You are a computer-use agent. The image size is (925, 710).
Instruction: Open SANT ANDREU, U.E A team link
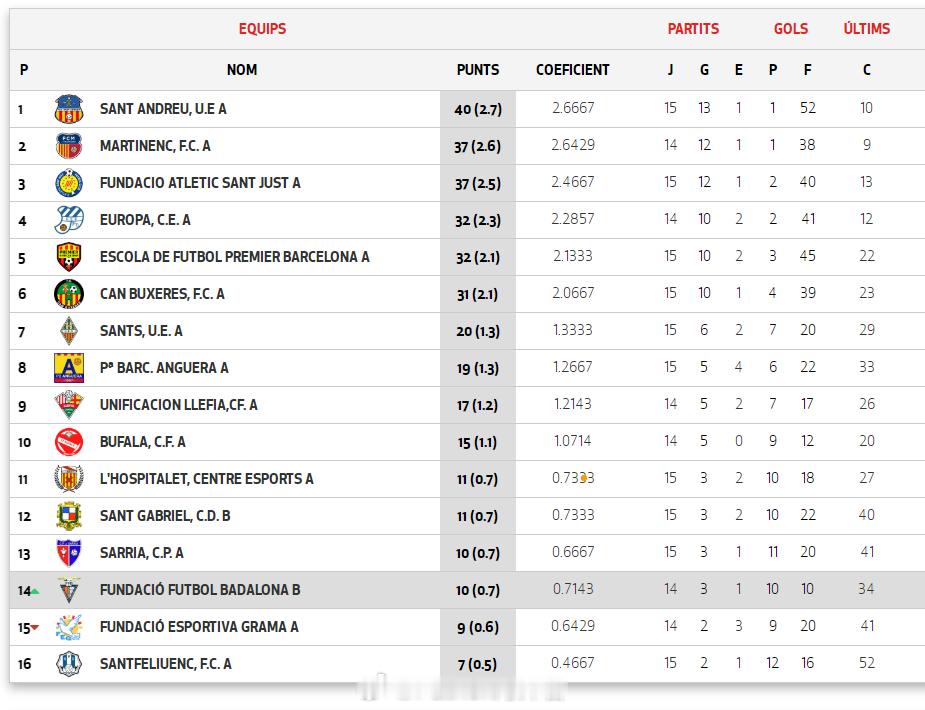[163, 109]
